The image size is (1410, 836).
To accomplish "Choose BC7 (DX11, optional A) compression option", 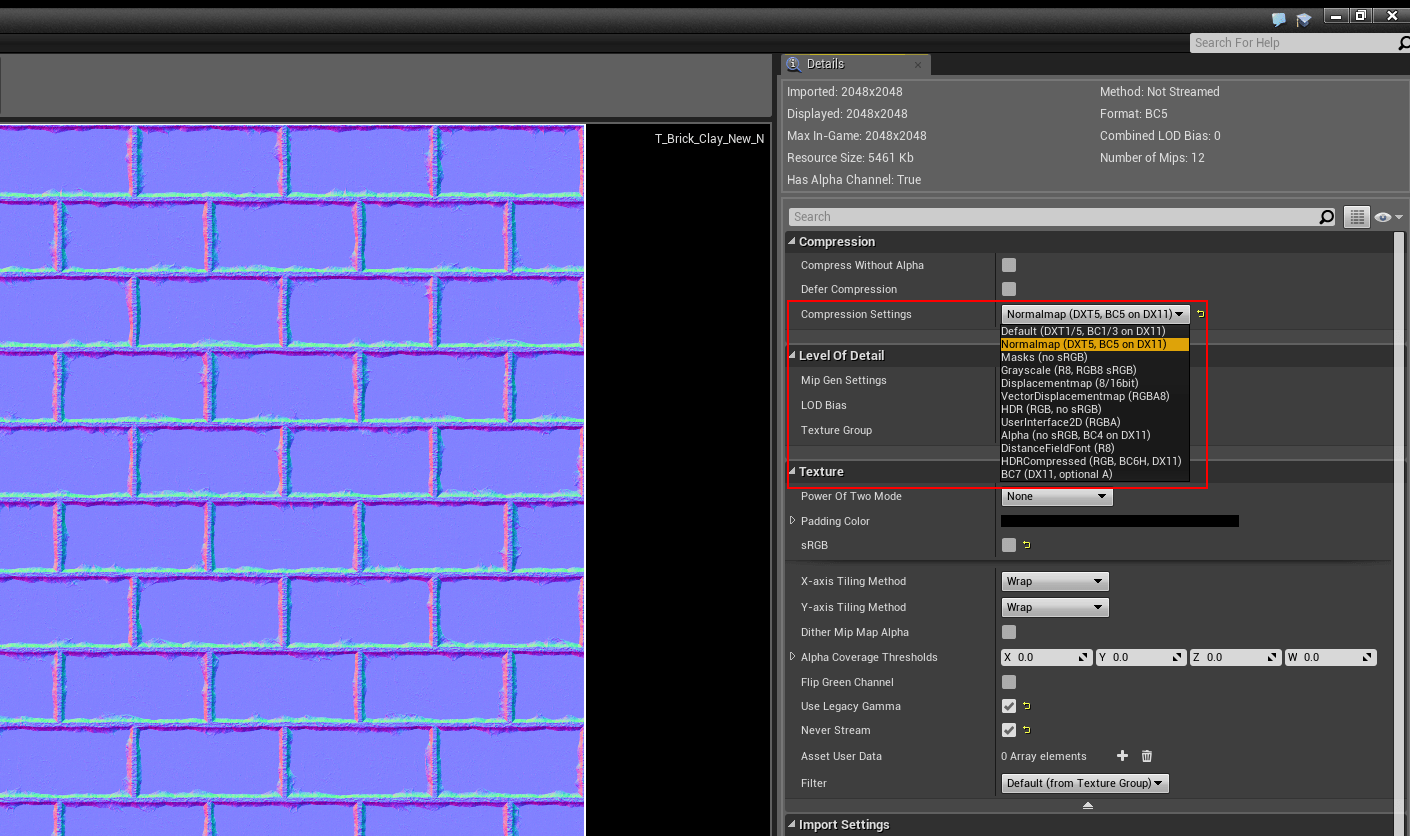I will [1056, 474].
